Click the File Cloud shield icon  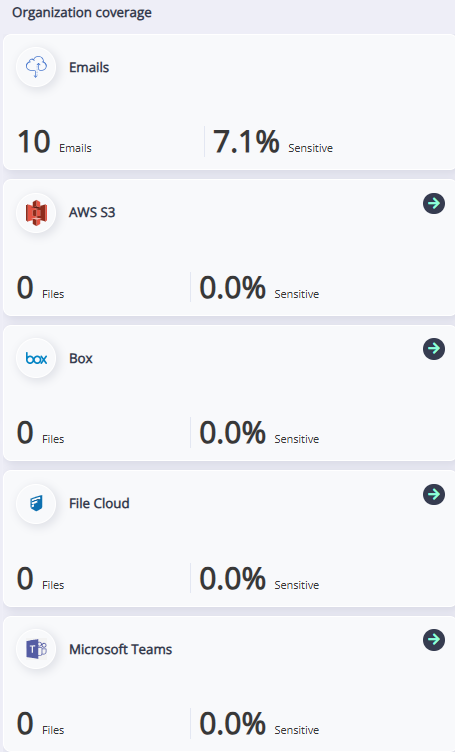pyautogui.click(x=36, y=503)
